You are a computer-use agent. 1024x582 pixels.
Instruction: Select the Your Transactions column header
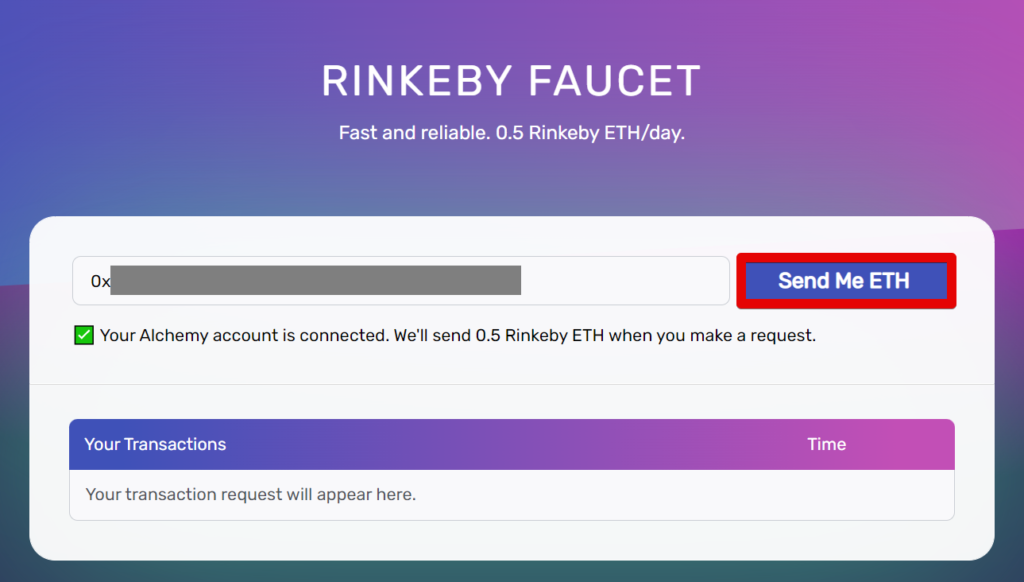[155, 444]
